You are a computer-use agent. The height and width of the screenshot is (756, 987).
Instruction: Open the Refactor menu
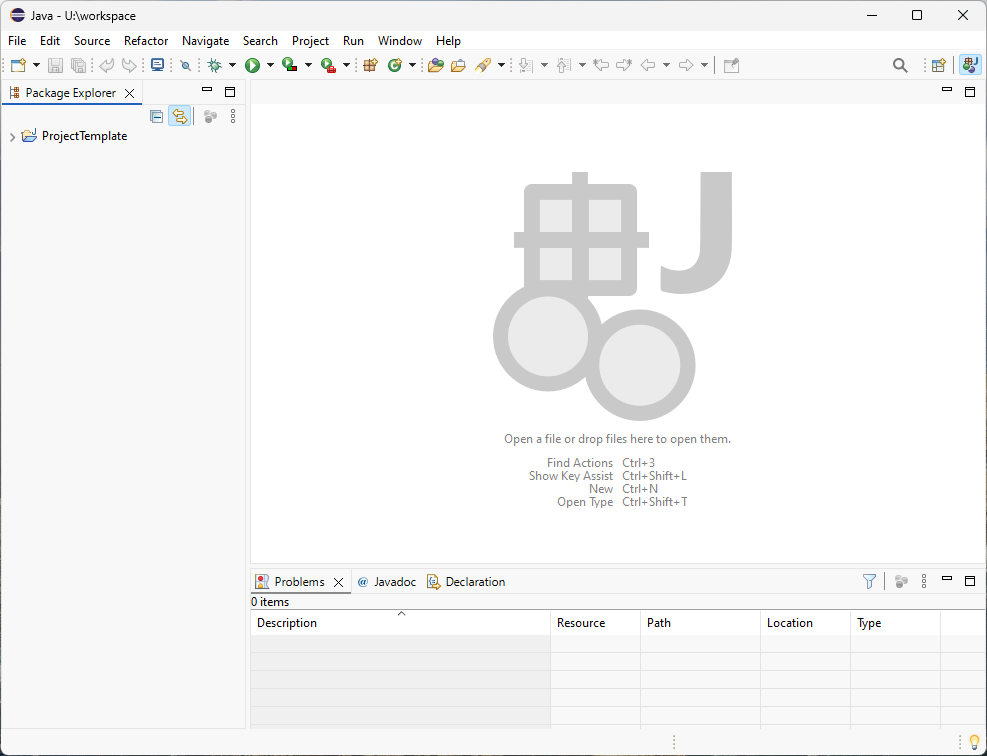click(146, 41)
